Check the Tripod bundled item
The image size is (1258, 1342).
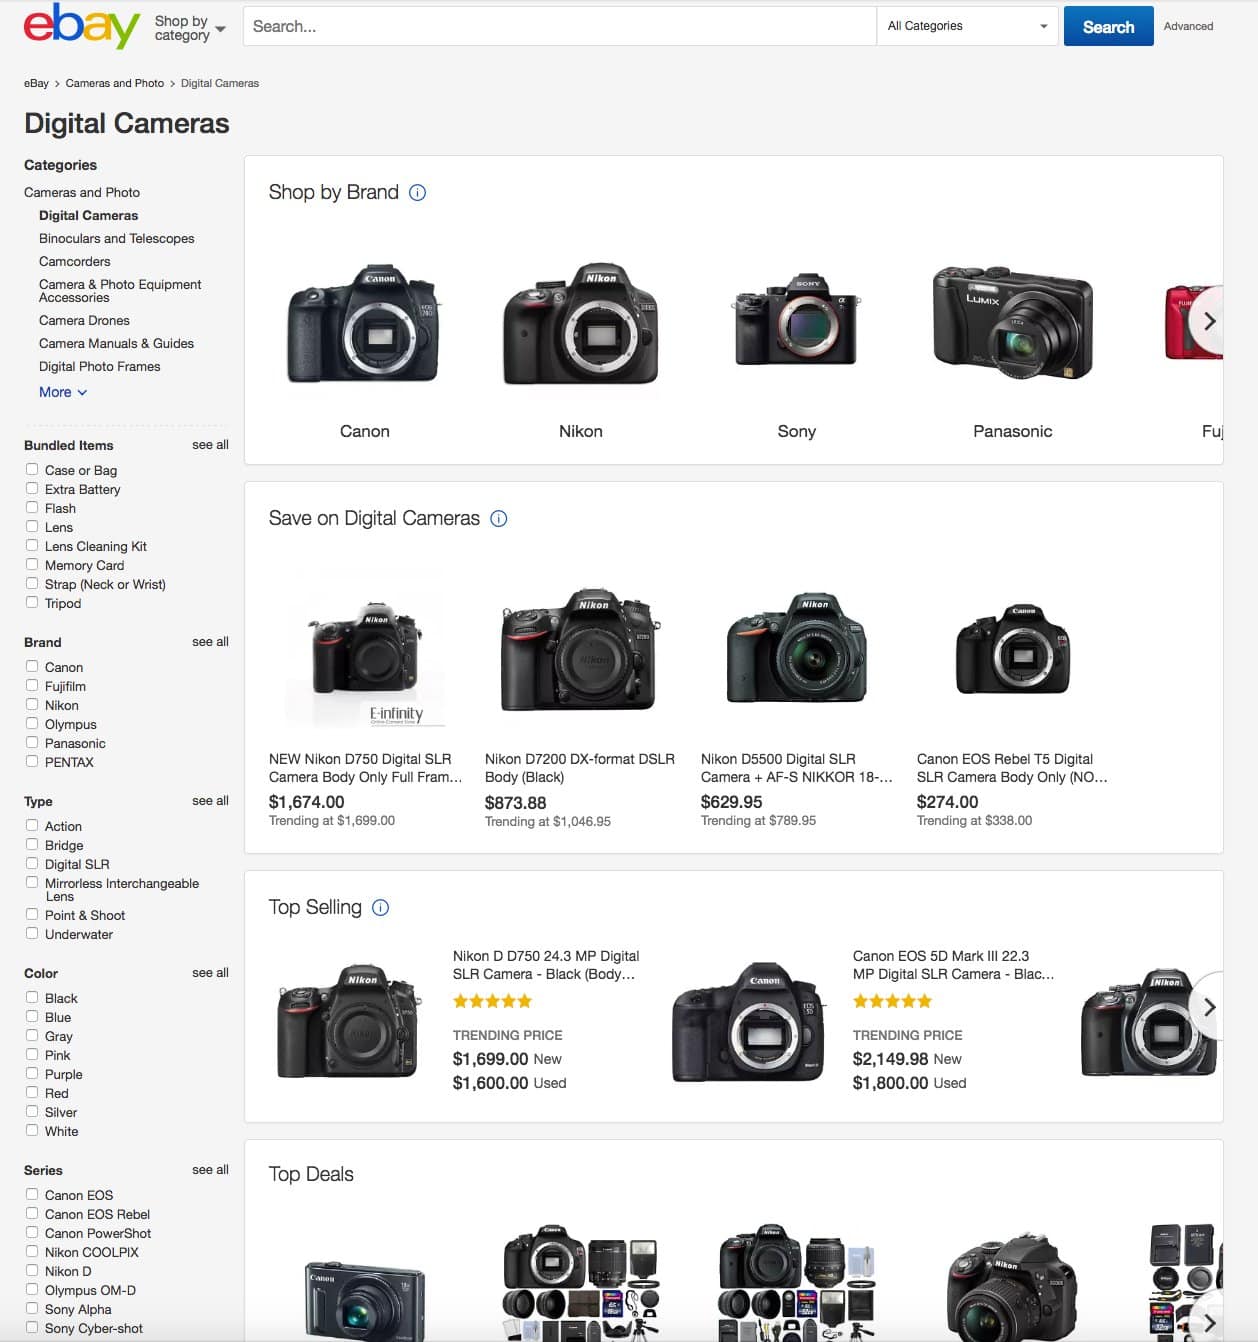click(32, 602)
